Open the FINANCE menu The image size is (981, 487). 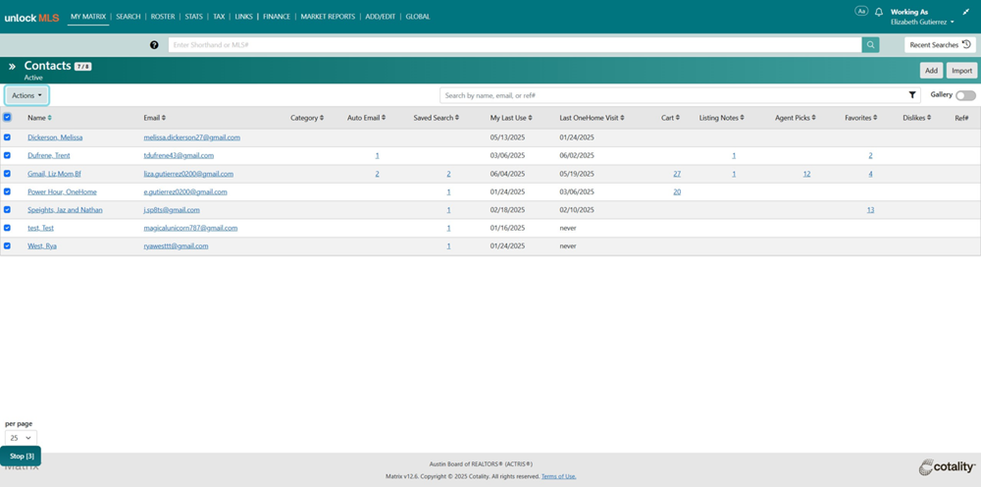click(x=277, y=17)
